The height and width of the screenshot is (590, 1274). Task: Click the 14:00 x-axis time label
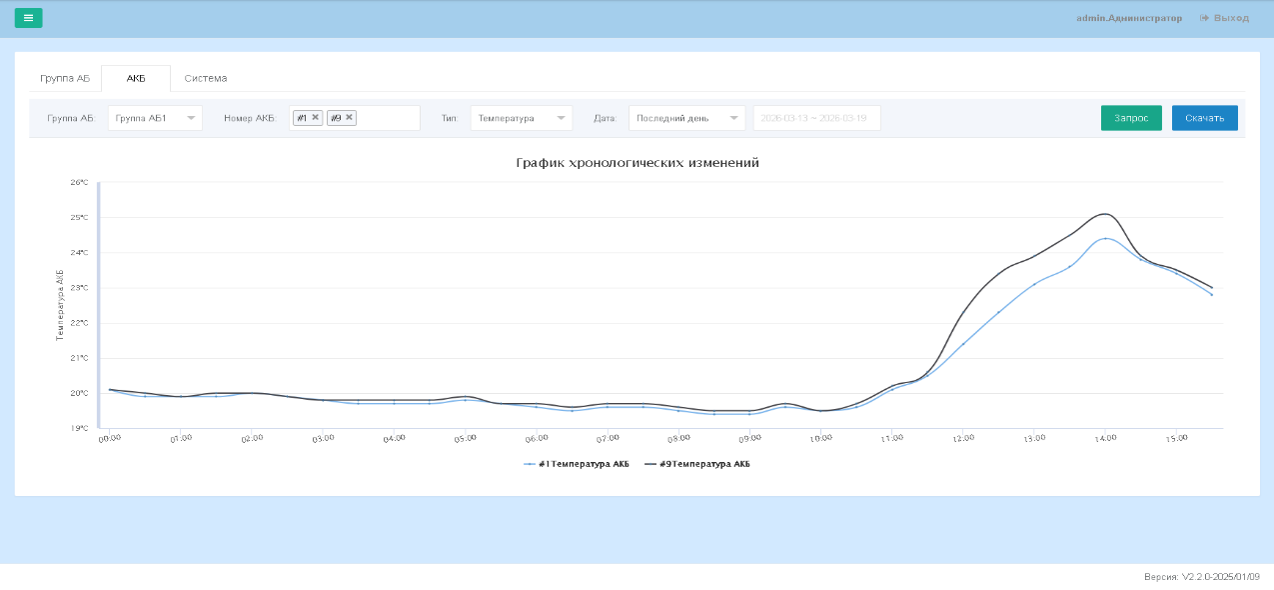tap(1104, 438)
